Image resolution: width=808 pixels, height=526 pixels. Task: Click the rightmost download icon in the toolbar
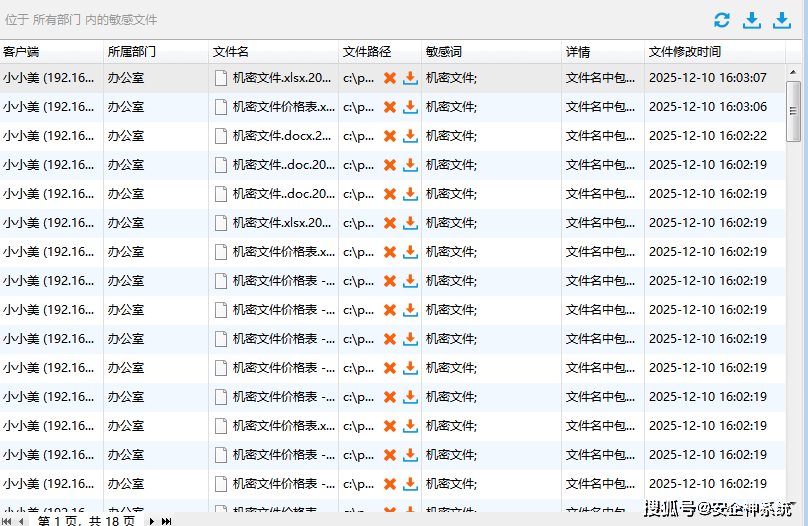[x=782, y=20]
